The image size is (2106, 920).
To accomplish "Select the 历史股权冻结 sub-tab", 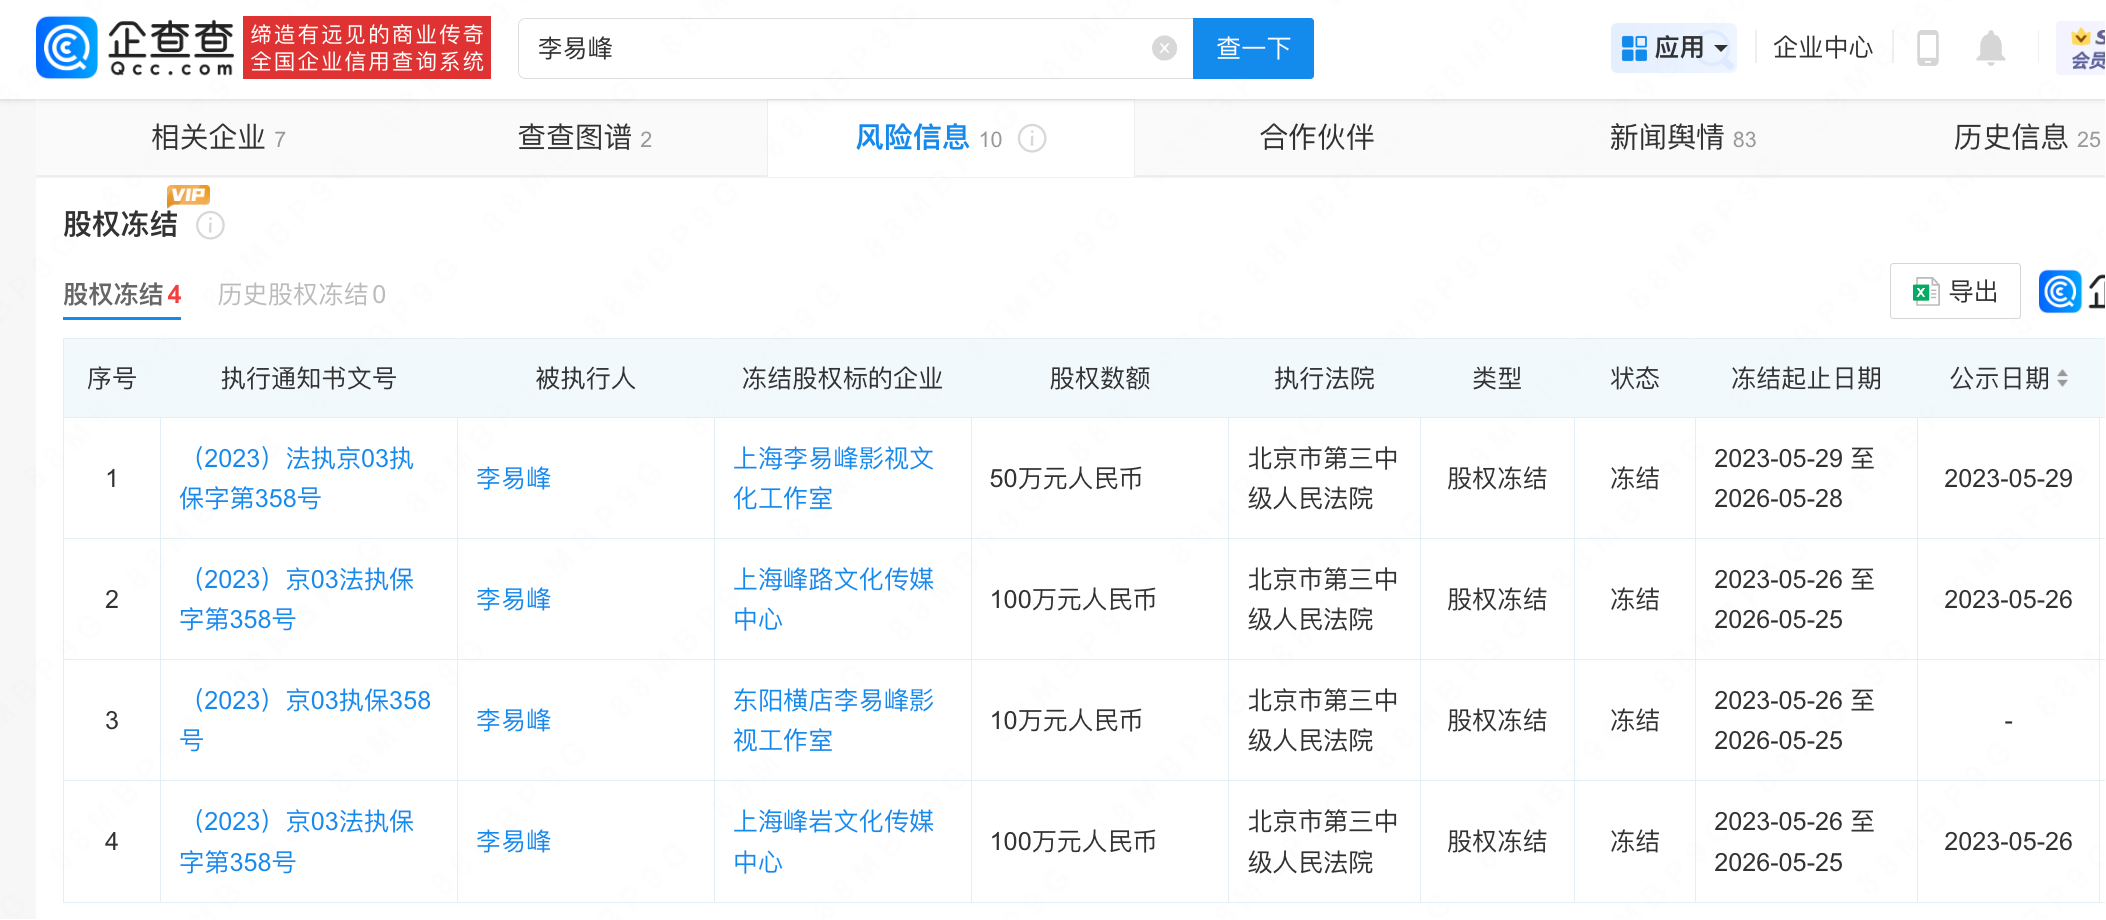I will point(301,295).
